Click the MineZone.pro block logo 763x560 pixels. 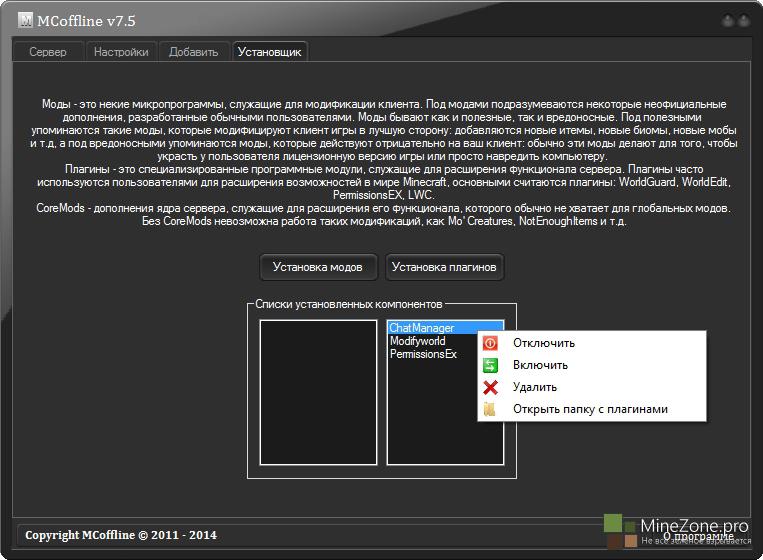(621, 531)
